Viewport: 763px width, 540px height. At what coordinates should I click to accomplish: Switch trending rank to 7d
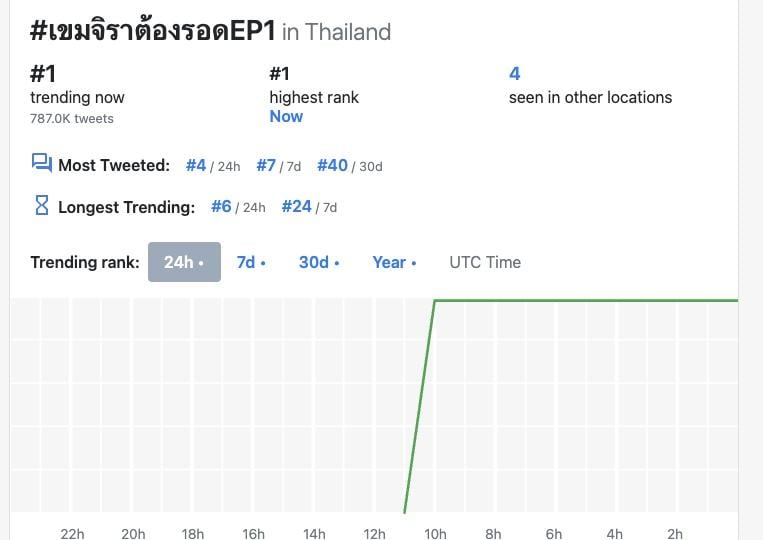tap(251, 262)
